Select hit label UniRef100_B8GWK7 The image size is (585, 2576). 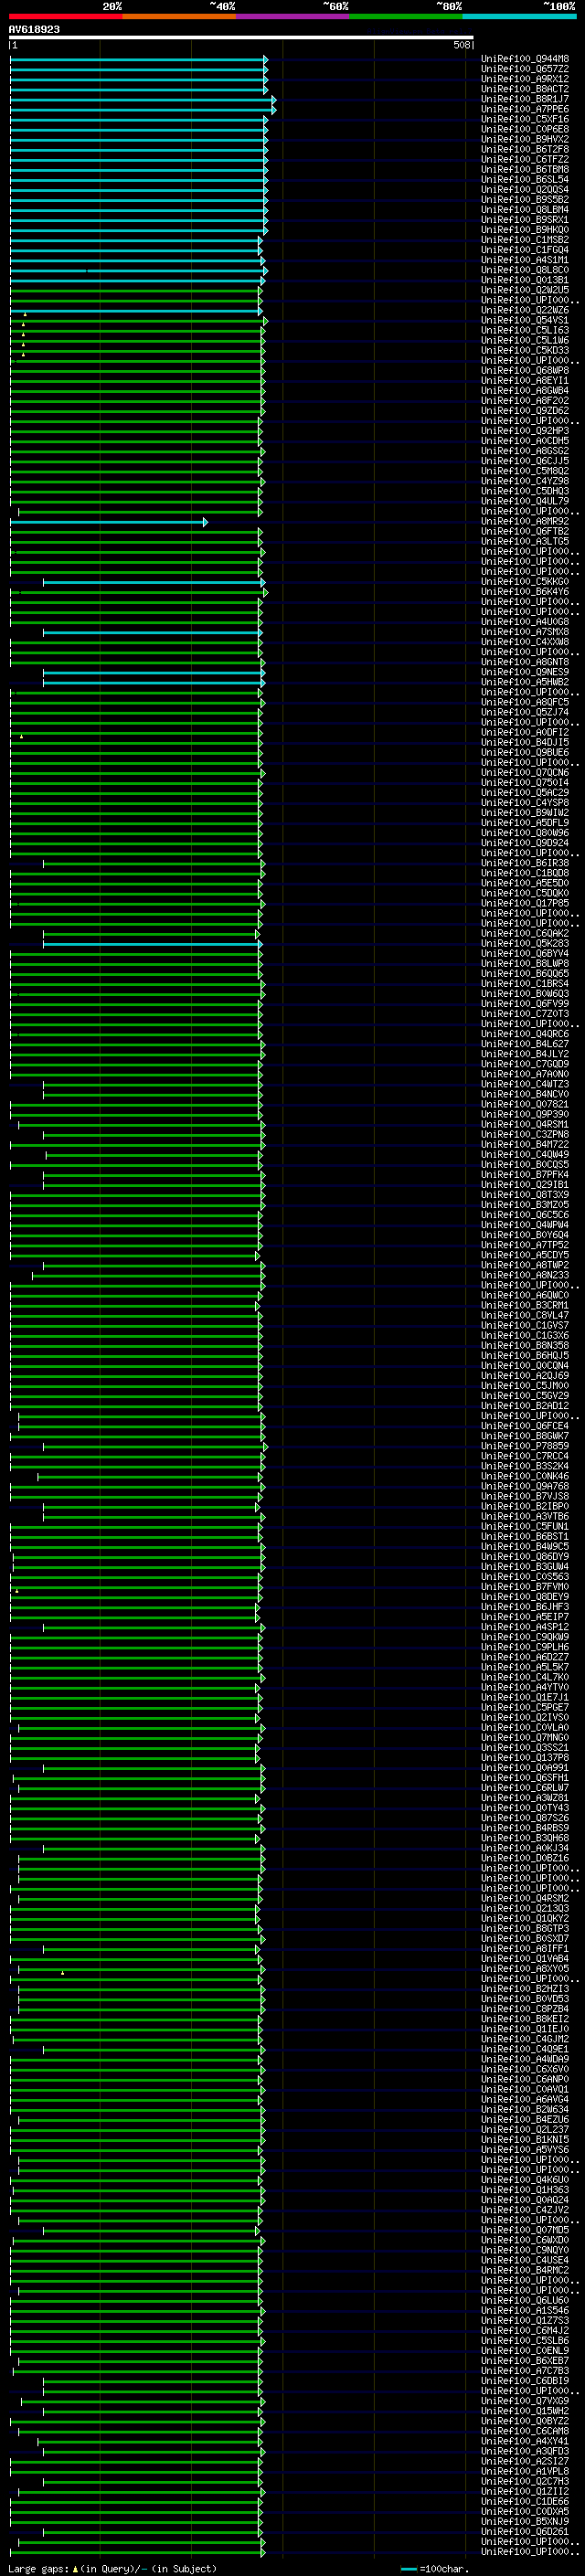(525, 1436)
